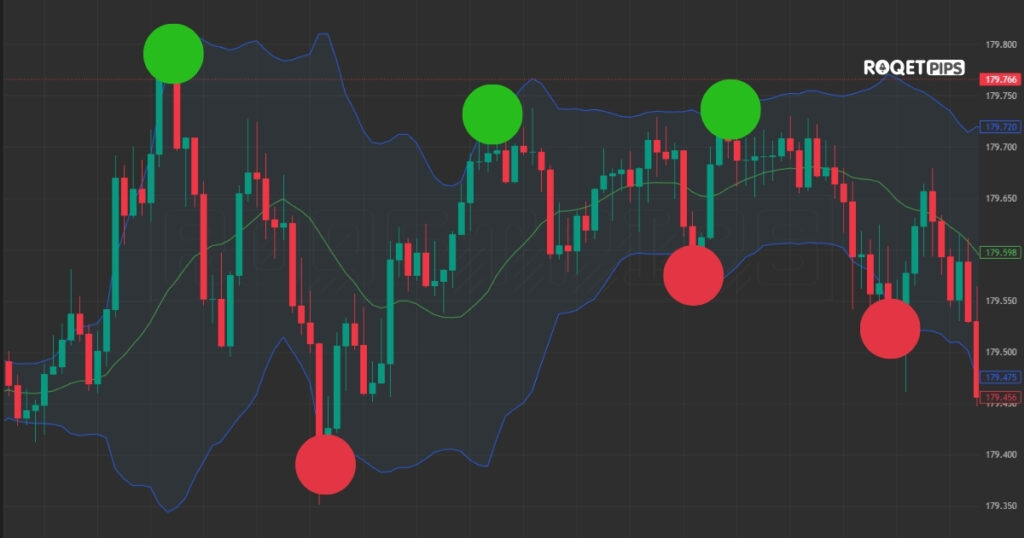Click the 179.750 price axis tick
This screenshot has height=538, width=1024.
1000,96
